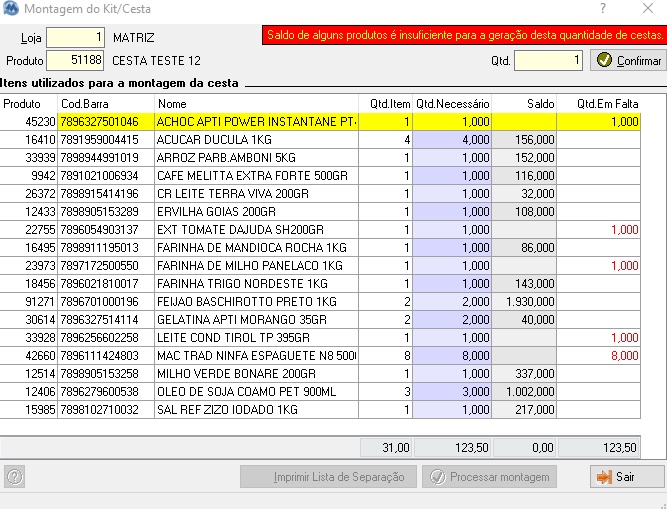Click the Produto code field 51188
The image size is (667, 509).
tap(75, 60)
